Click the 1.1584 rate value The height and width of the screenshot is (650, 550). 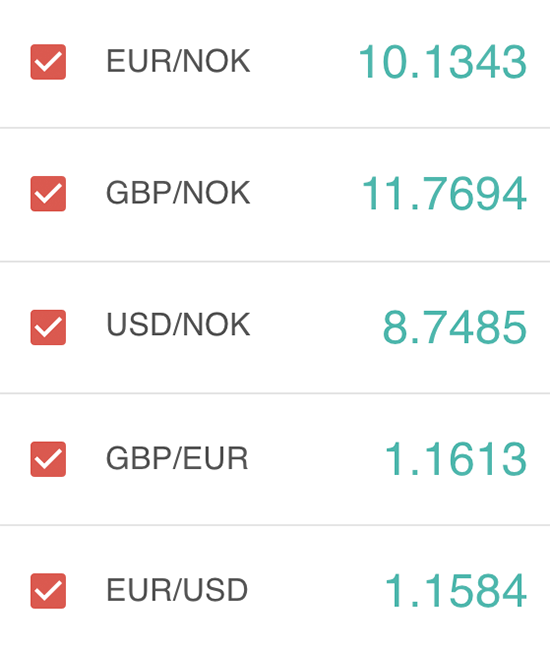tap(456, 591)
